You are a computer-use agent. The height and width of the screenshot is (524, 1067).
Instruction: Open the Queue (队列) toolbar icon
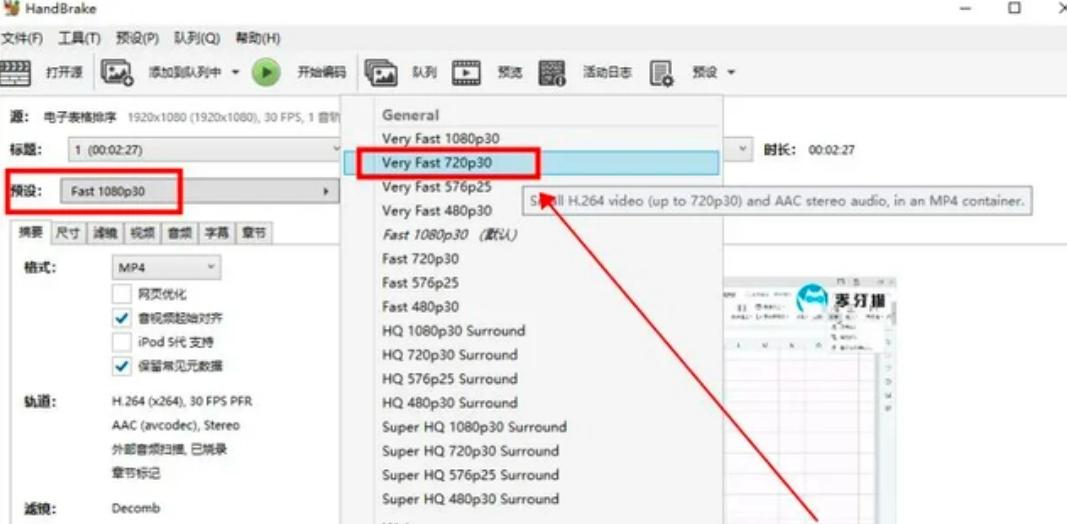(381, 72)
